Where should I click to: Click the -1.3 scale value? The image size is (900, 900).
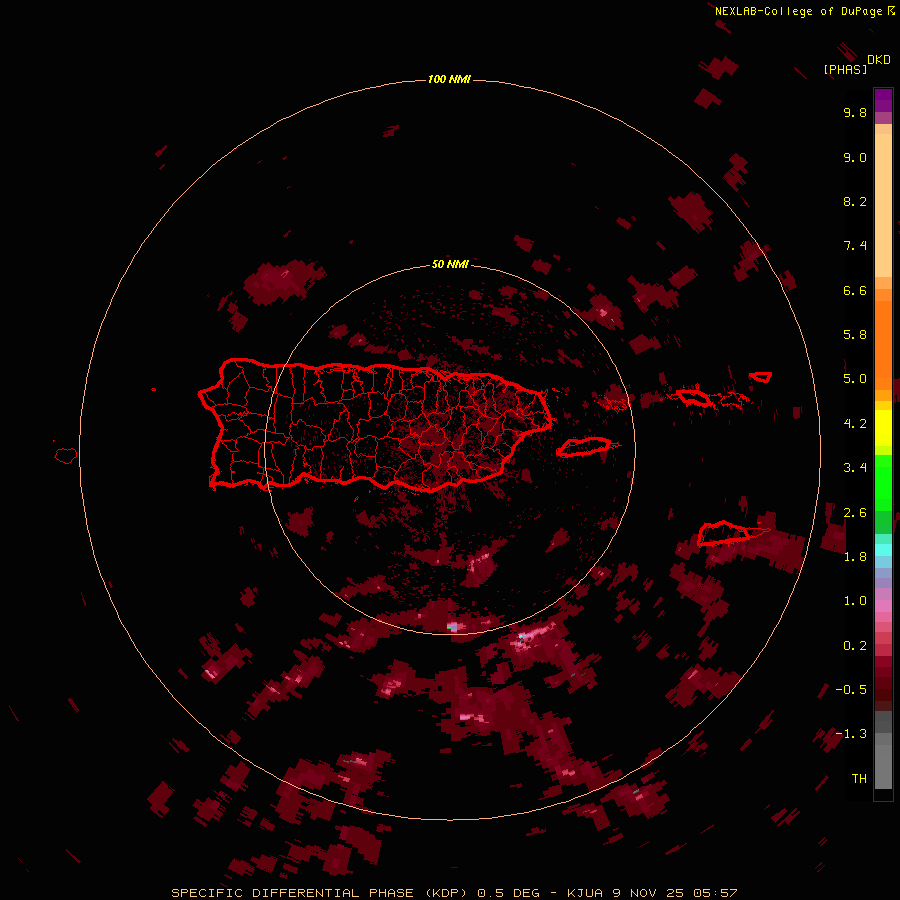click(x=851, y=734)
